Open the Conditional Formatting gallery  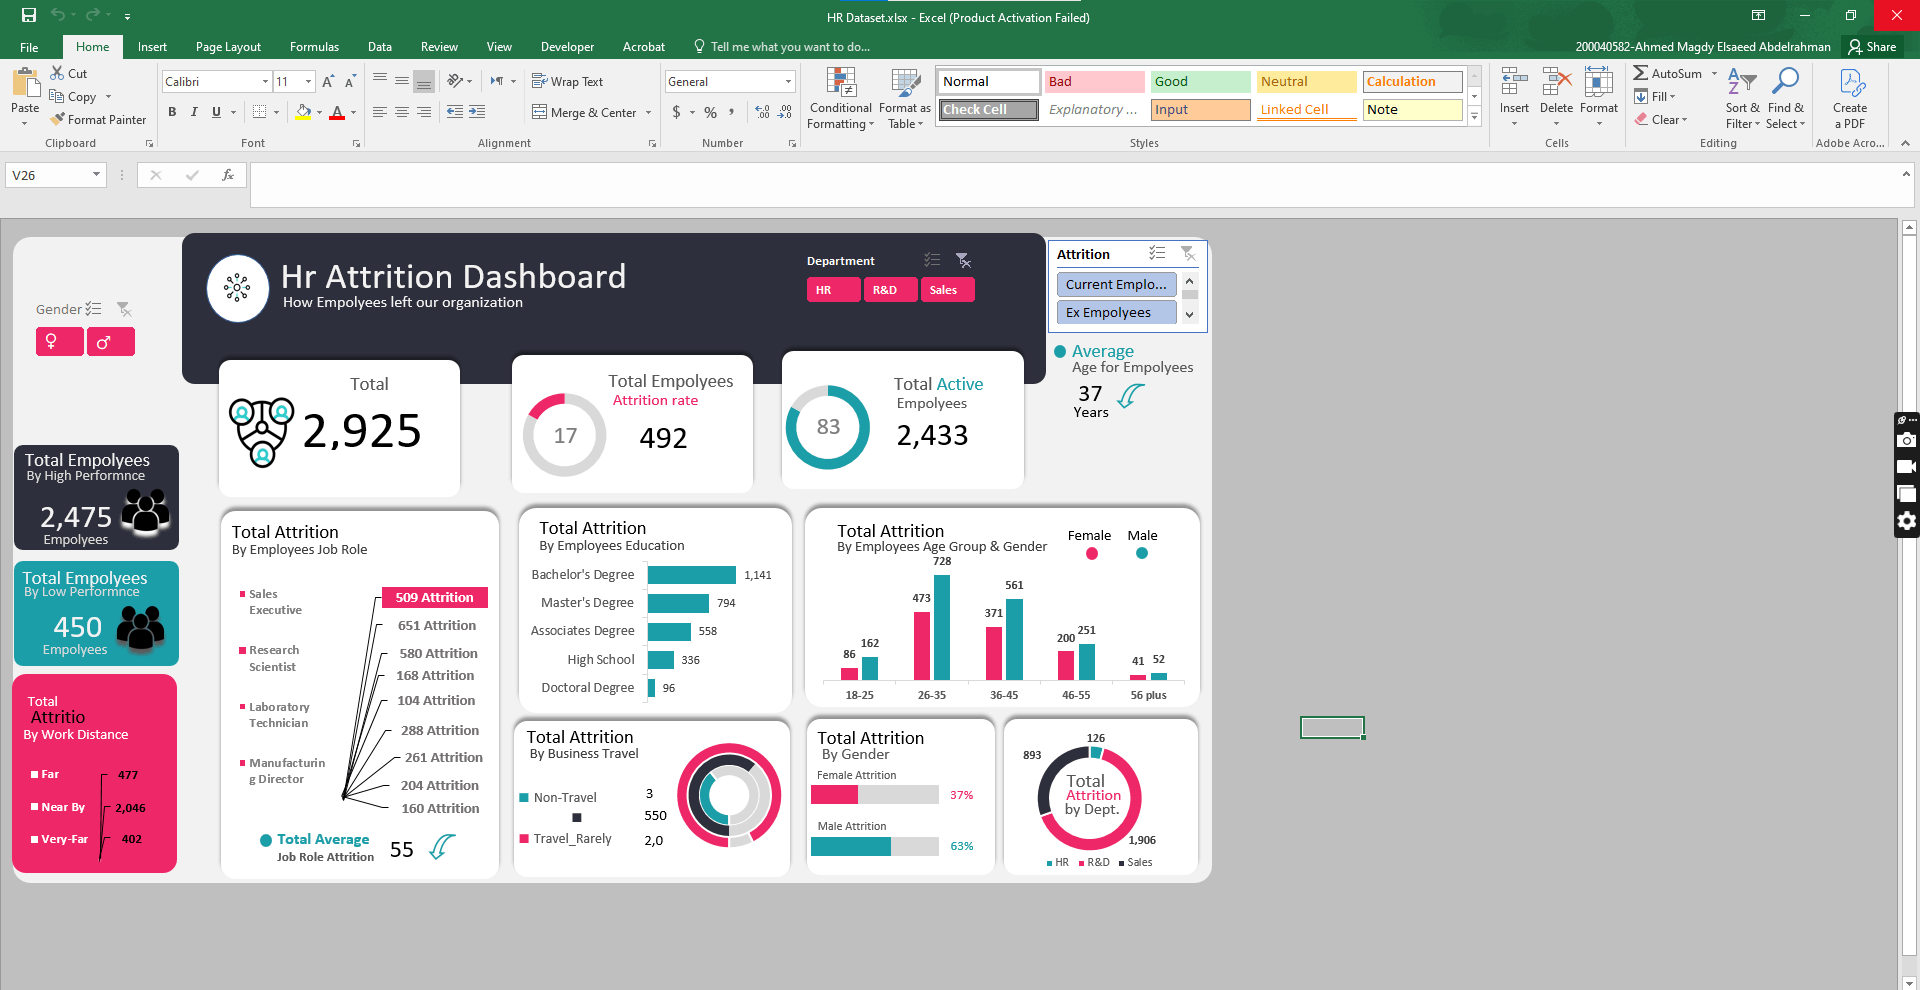click(x=840, y=99)
